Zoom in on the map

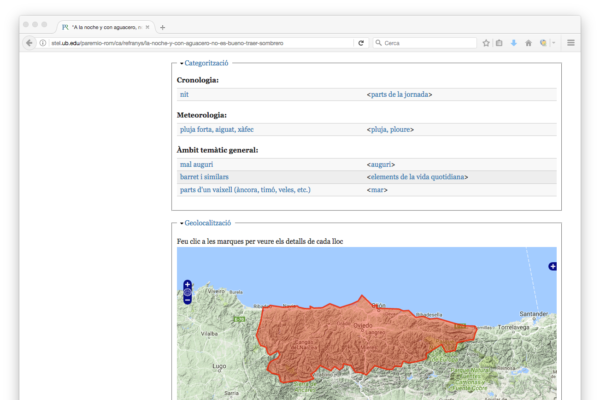coord(187,284)
